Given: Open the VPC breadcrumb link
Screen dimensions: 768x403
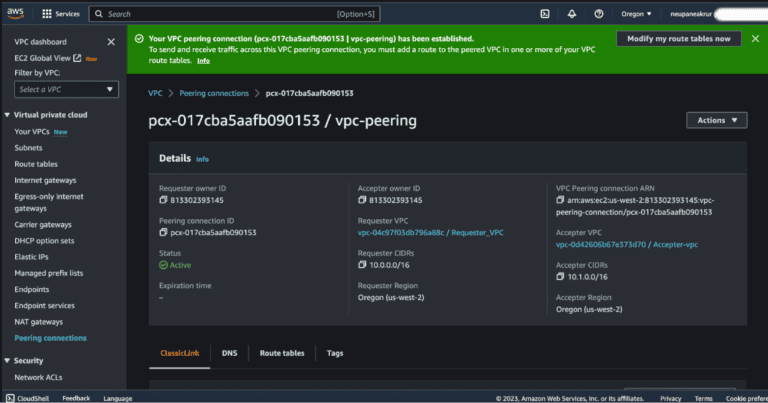Looking at the screenshot, I should (x=155, y=93).
